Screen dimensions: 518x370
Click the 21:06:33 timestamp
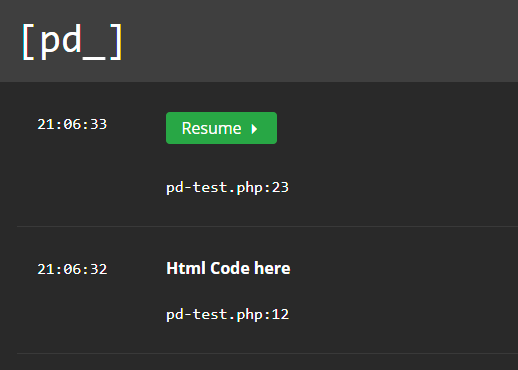(72, 124)
